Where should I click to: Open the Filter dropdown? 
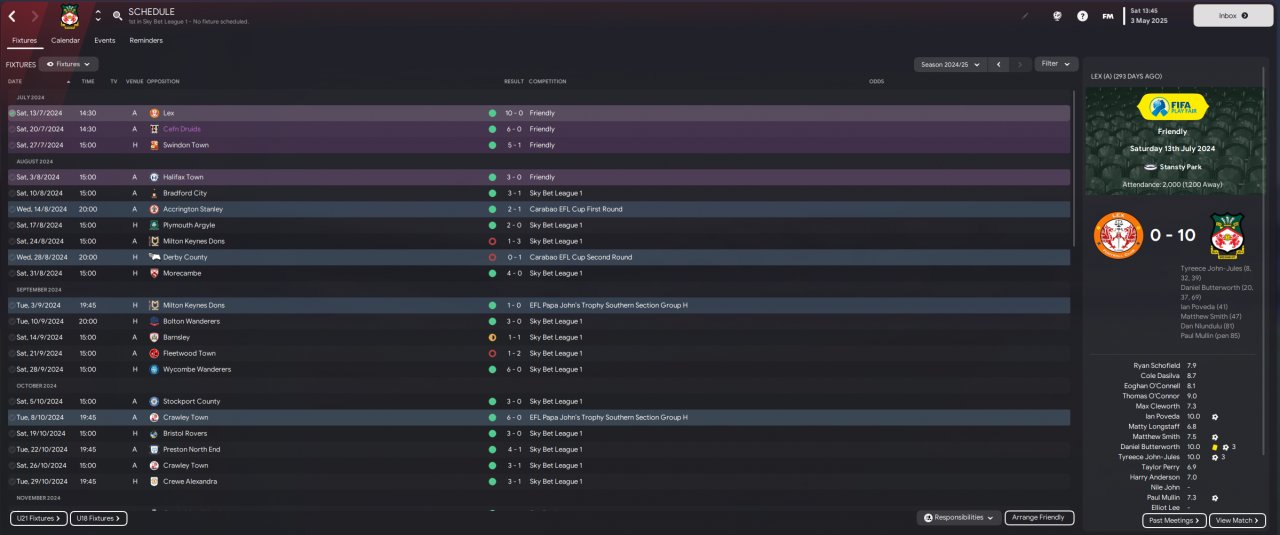click(x=1056, y=64)
